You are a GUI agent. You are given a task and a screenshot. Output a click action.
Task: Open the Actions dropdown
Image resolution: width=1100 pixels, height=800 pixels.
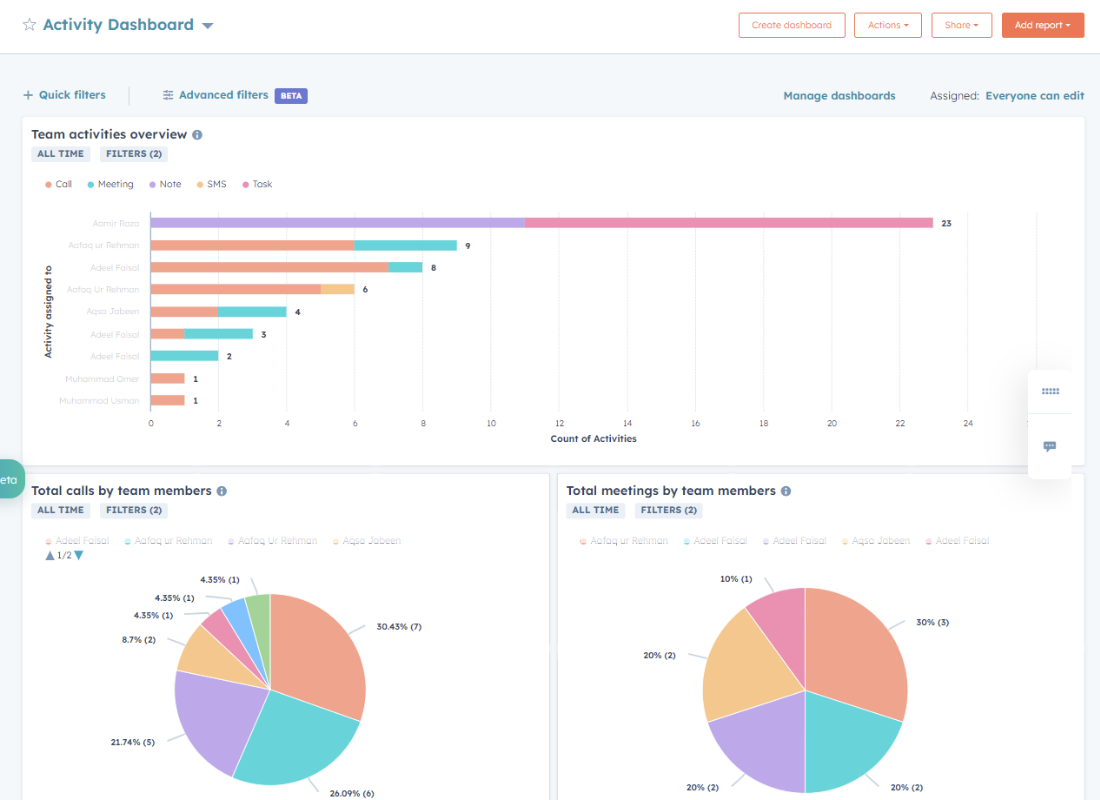887,24
